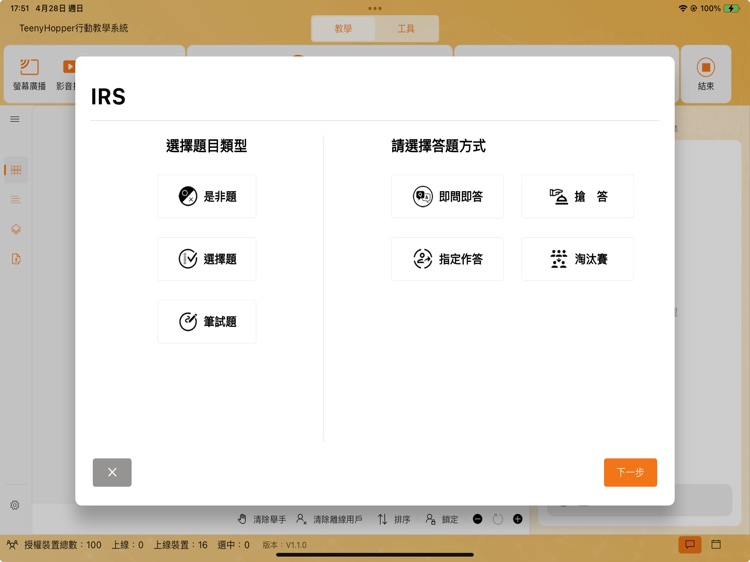
Task: Open 螢幕廣播 screen broadcast
Action: coord(29,74)
